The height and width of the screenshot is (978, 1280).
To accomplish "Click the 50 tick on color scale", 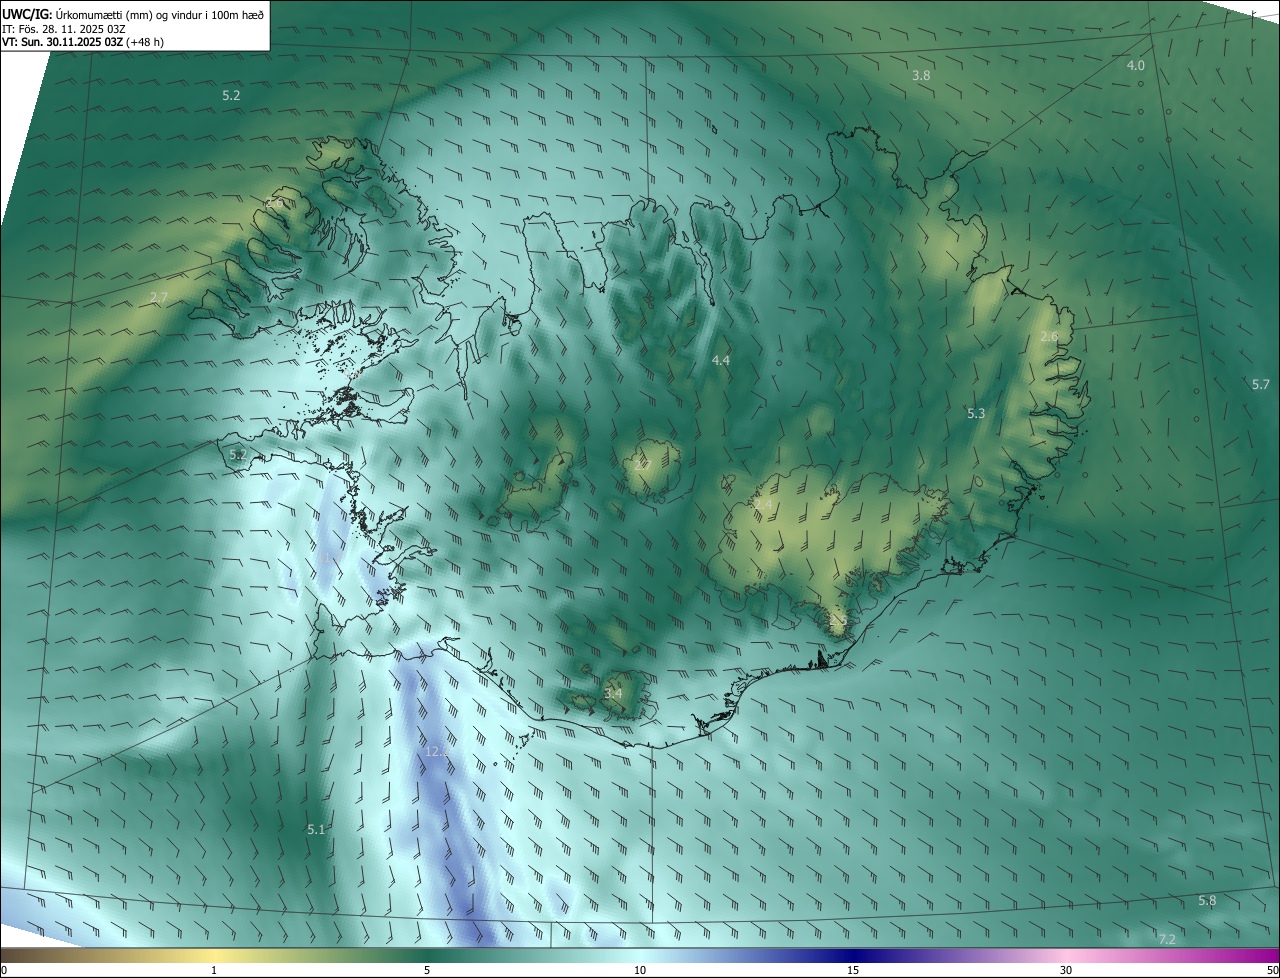I will click(1272, 970).
